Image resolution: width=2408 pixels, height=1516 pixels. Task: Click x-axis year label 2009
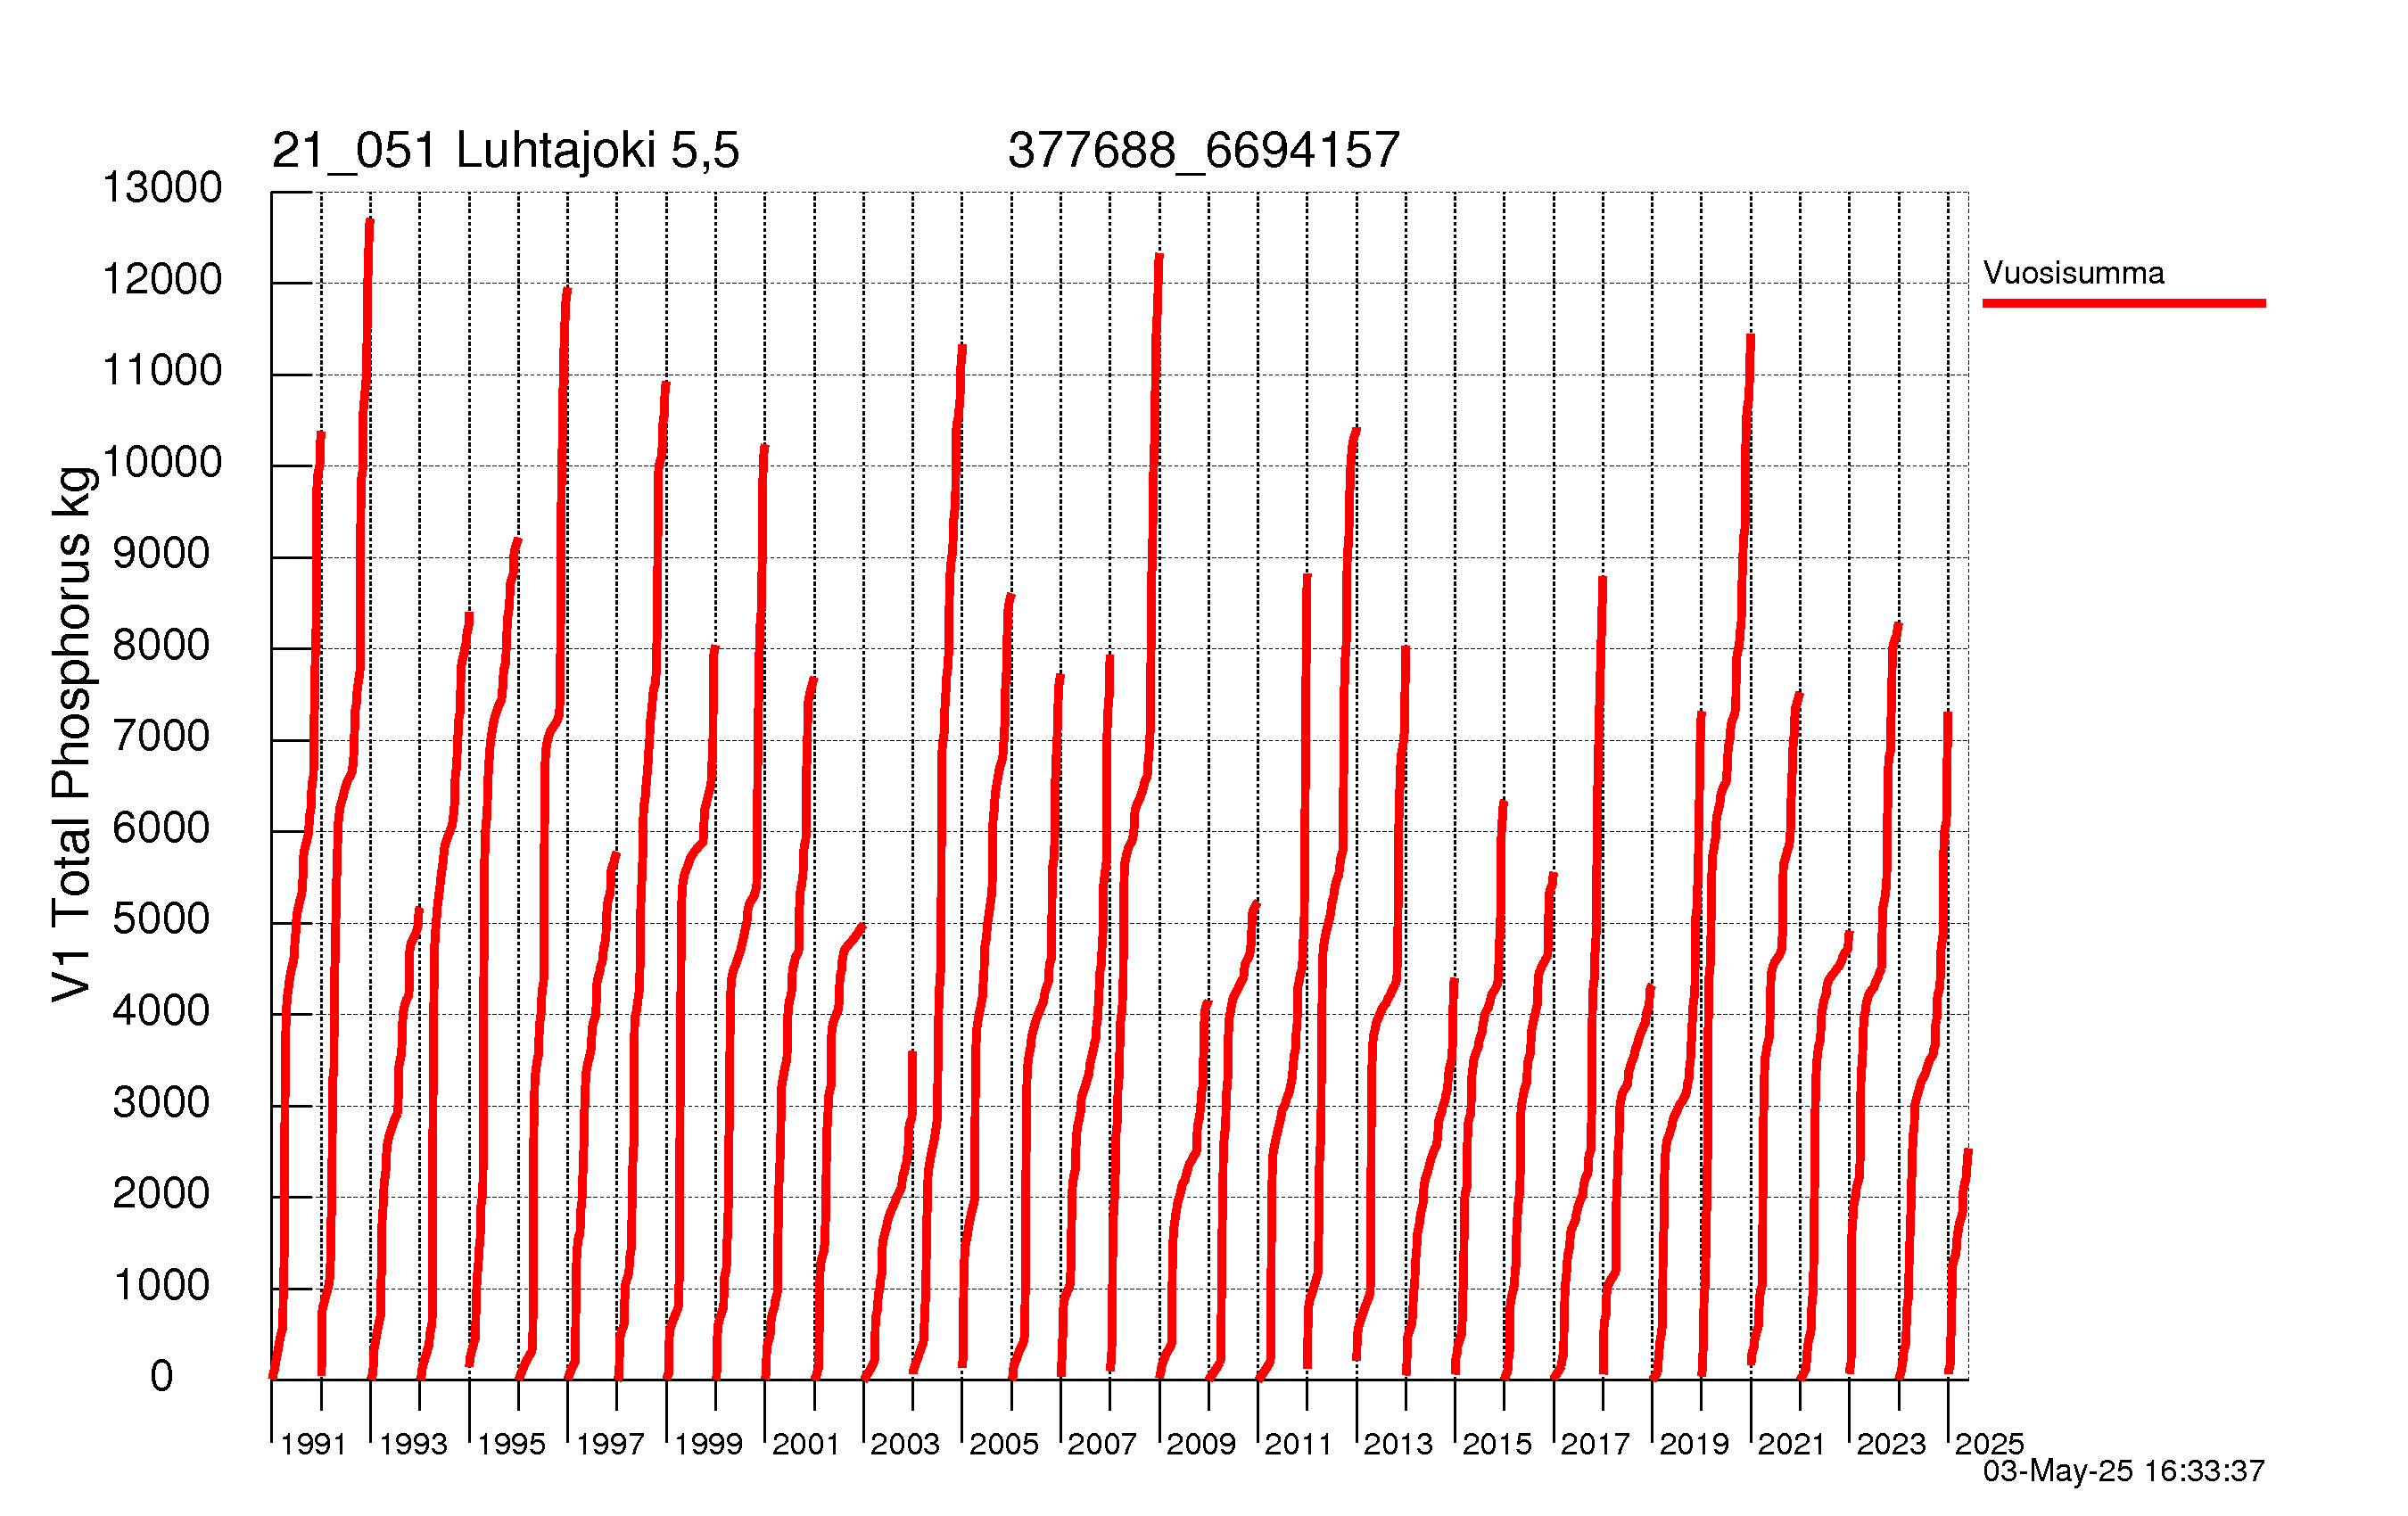tap(1201, 1444)
